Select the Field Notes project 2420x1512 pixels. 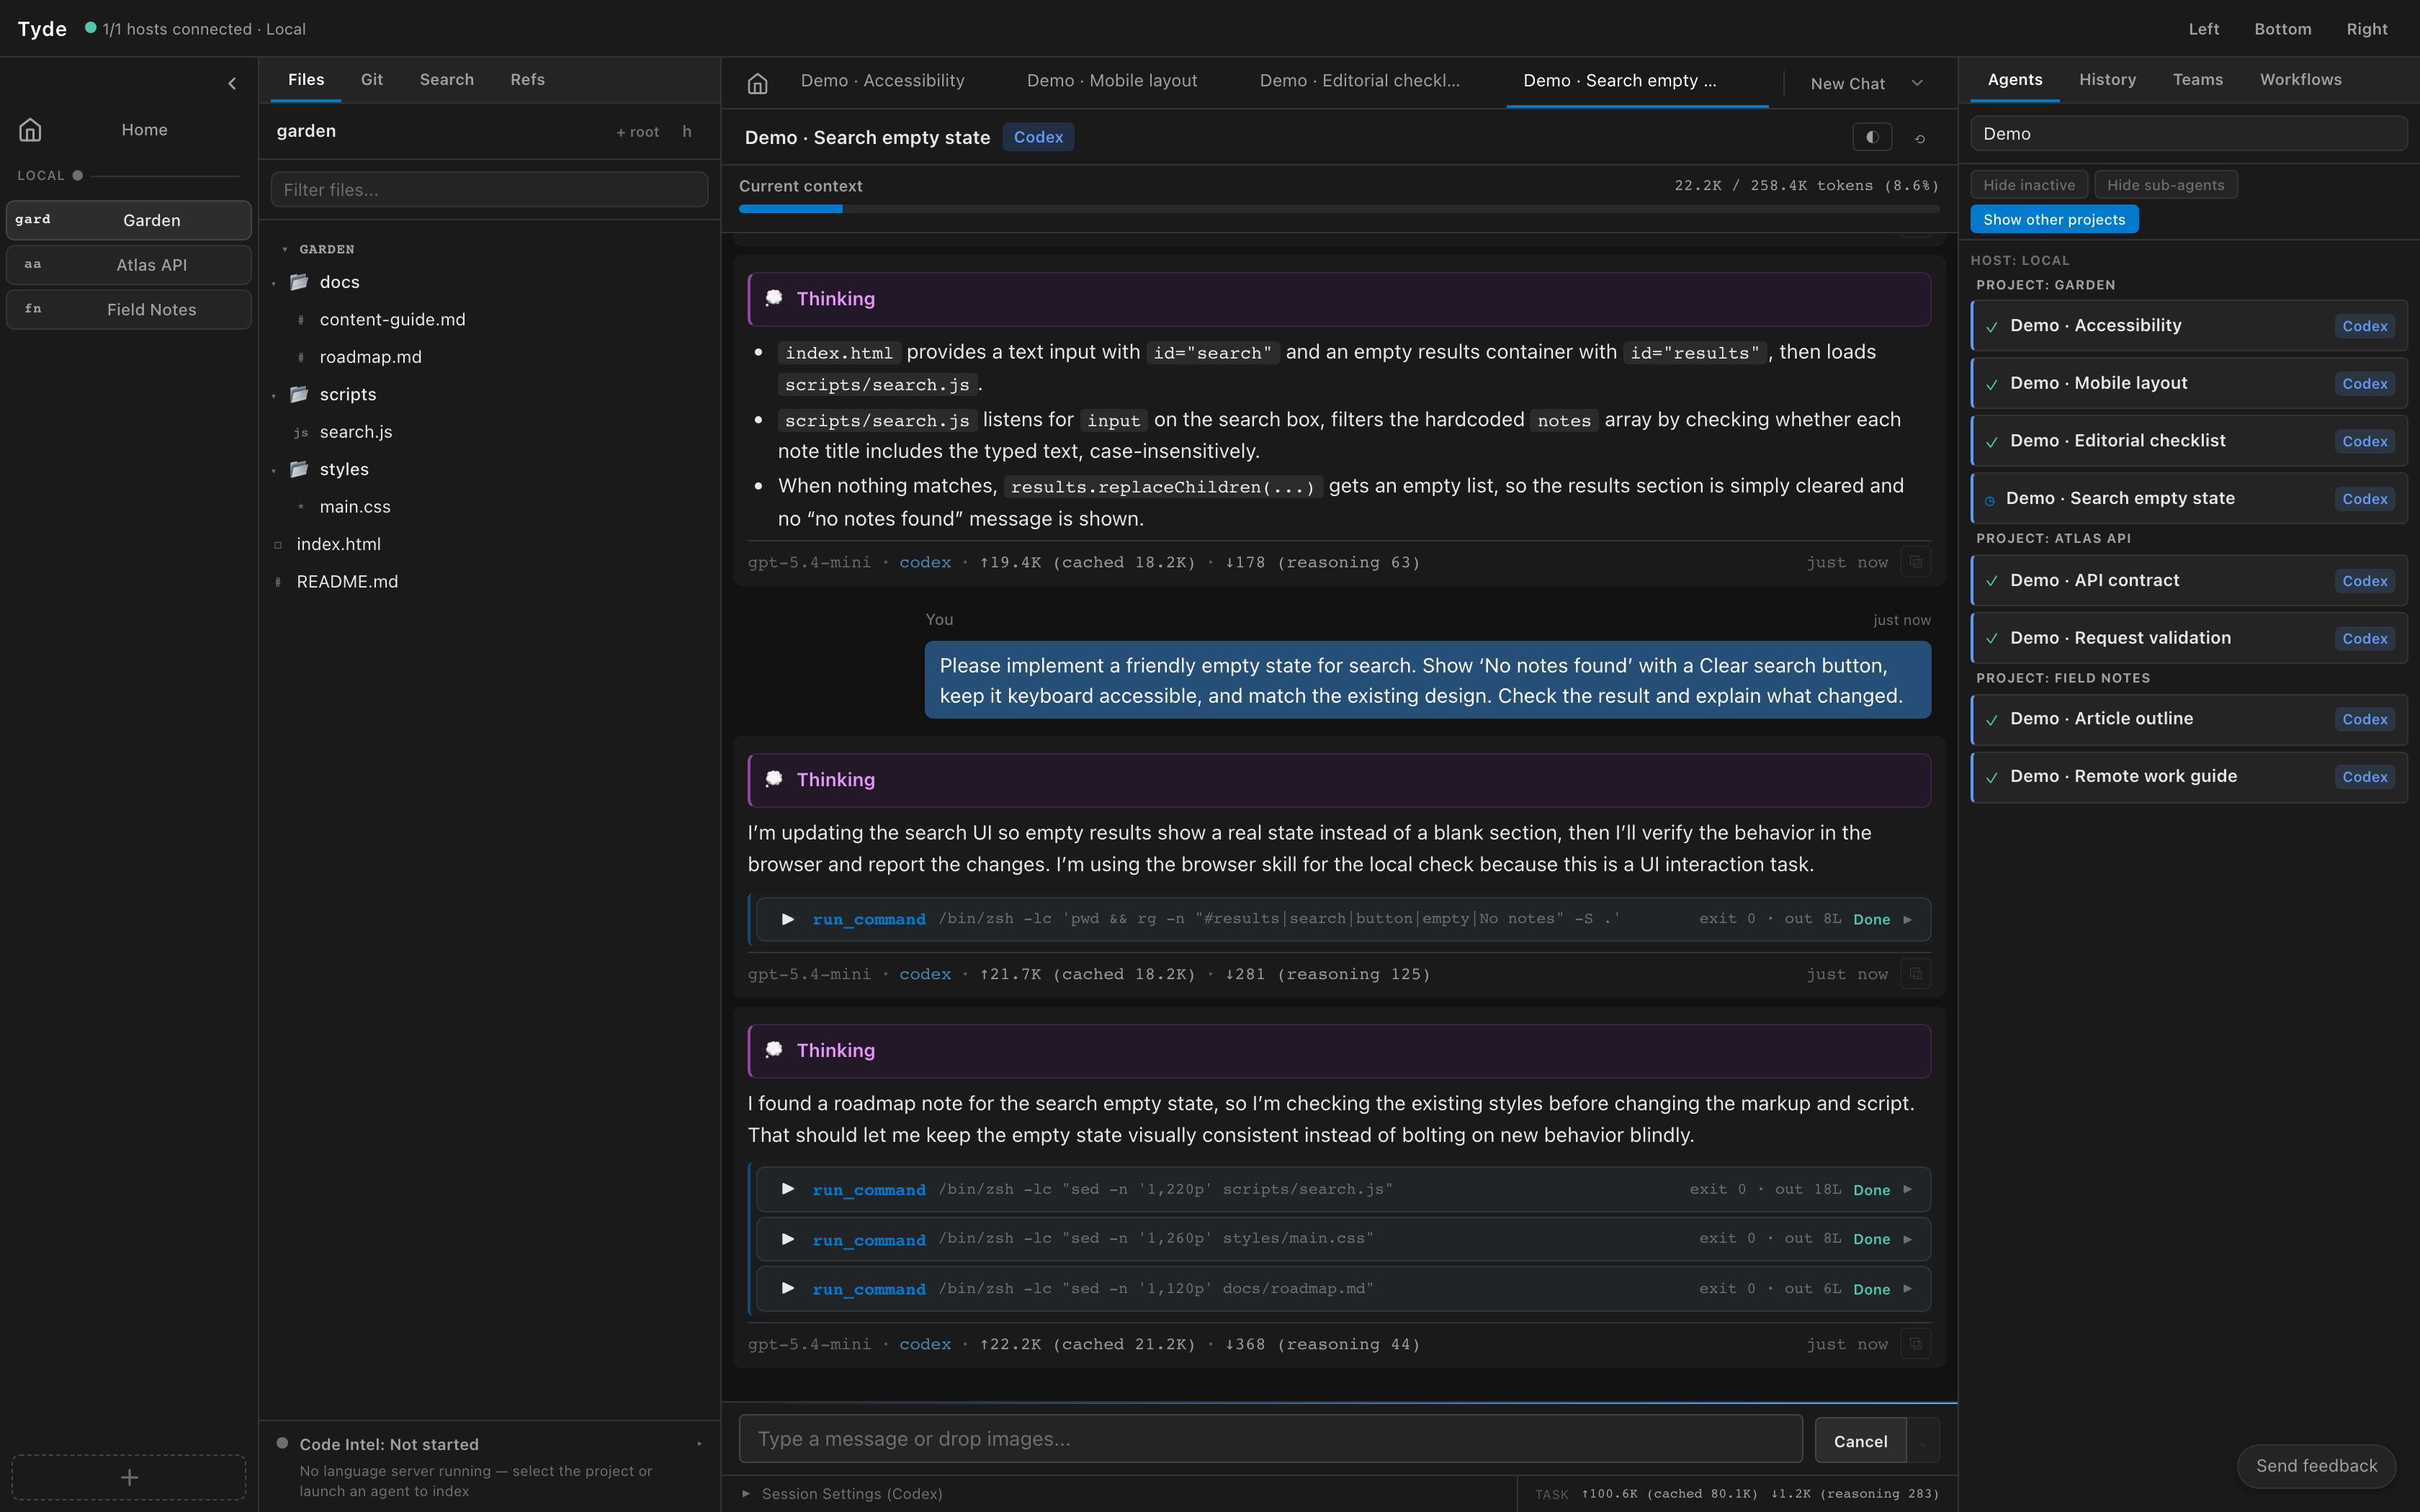click(129, 310)
